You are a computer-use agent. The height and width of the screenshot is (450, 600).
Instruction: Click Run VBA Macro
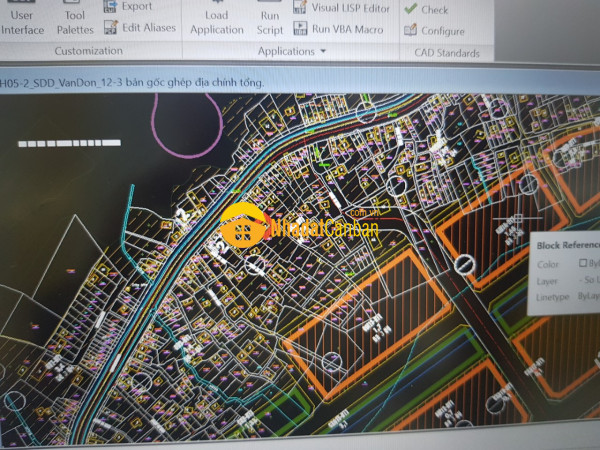tap(338, 30)
